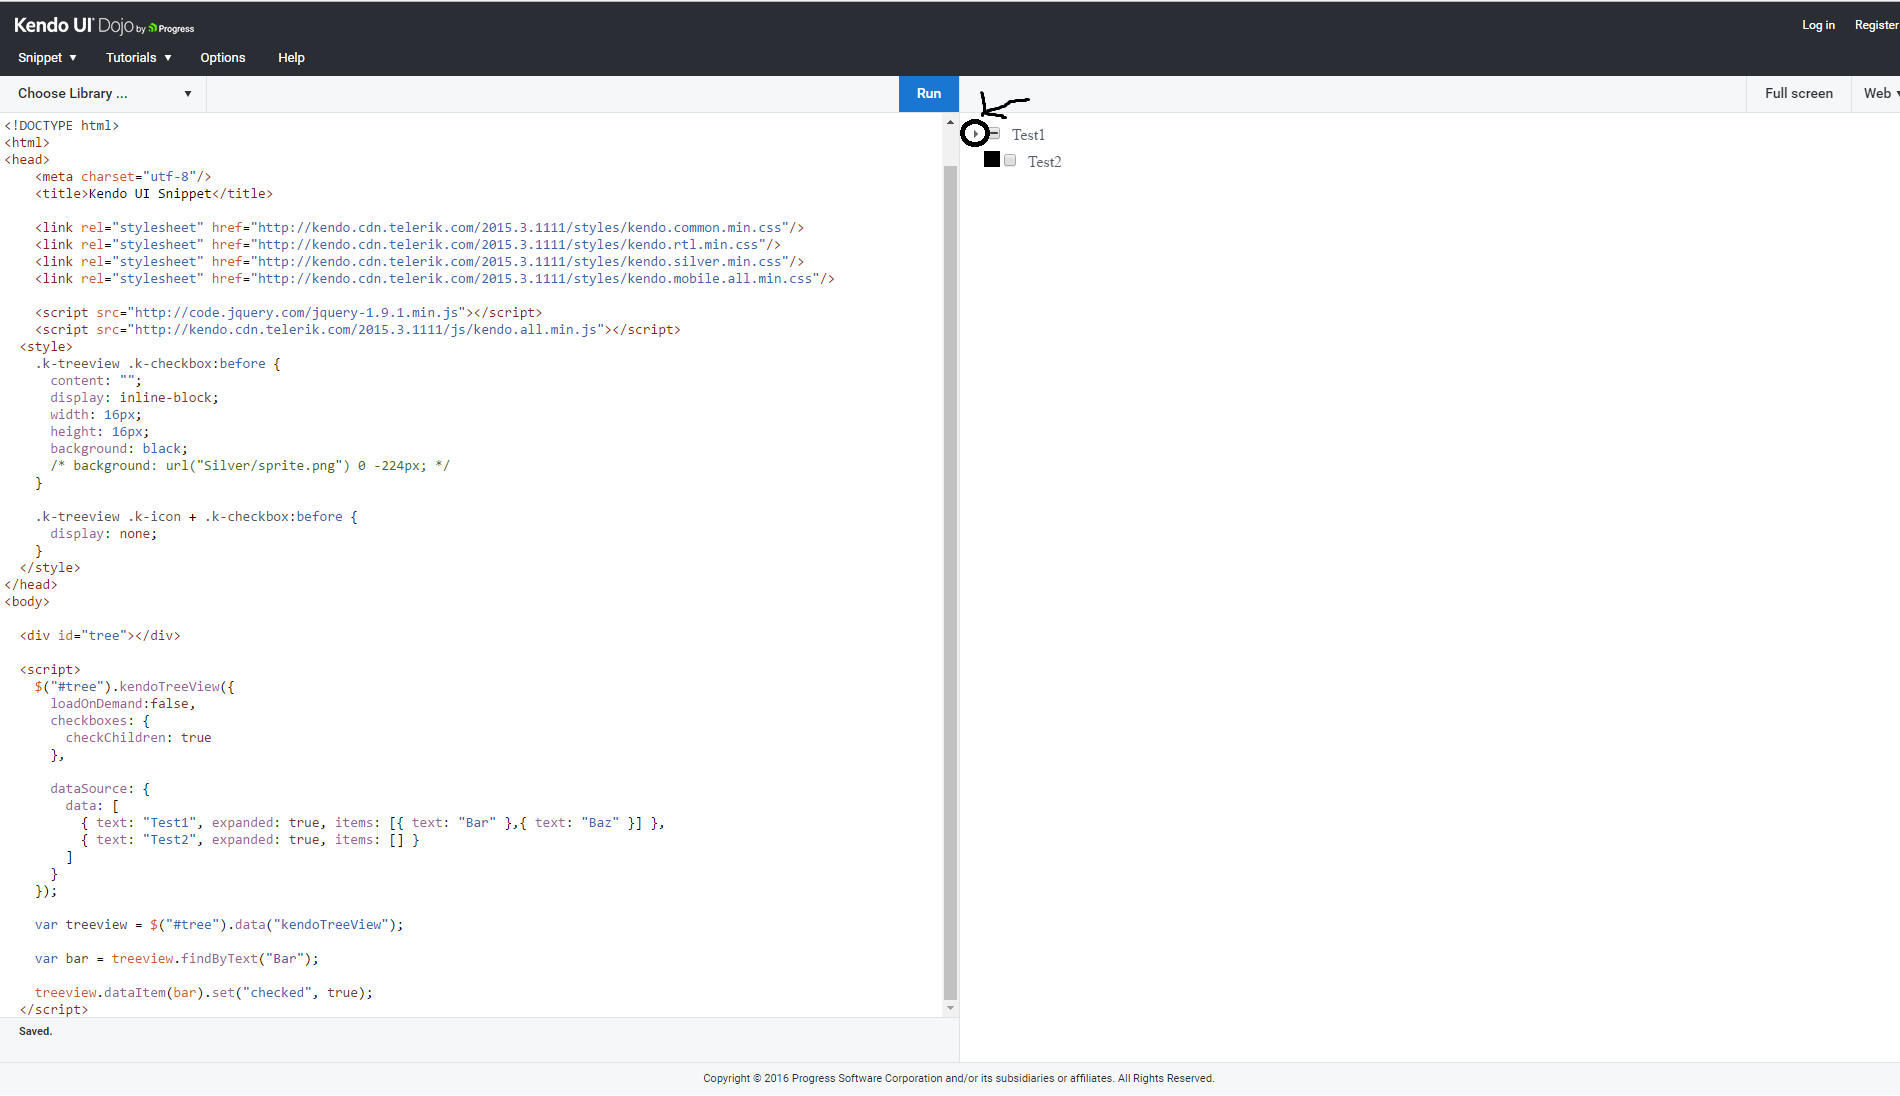The height and width of the screenshot is (1096, 1900).
Task: Click the editor scrollbar down arrow
Action: point(950,1008)
